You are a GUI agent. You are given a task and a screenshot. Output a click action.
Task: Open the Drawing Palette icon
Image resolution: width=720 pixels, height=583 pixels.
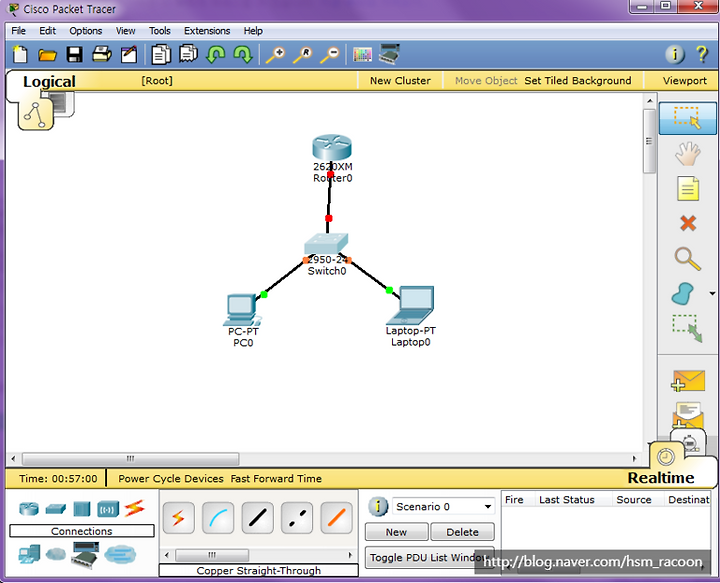coord(362,55)
